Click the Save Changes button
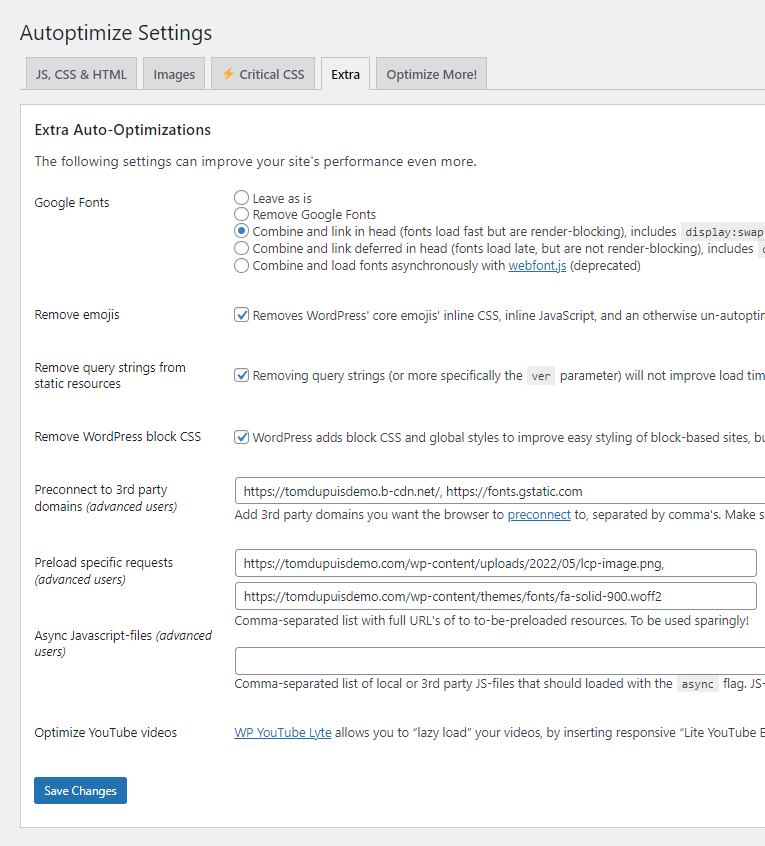 click(x=80, y=790)
